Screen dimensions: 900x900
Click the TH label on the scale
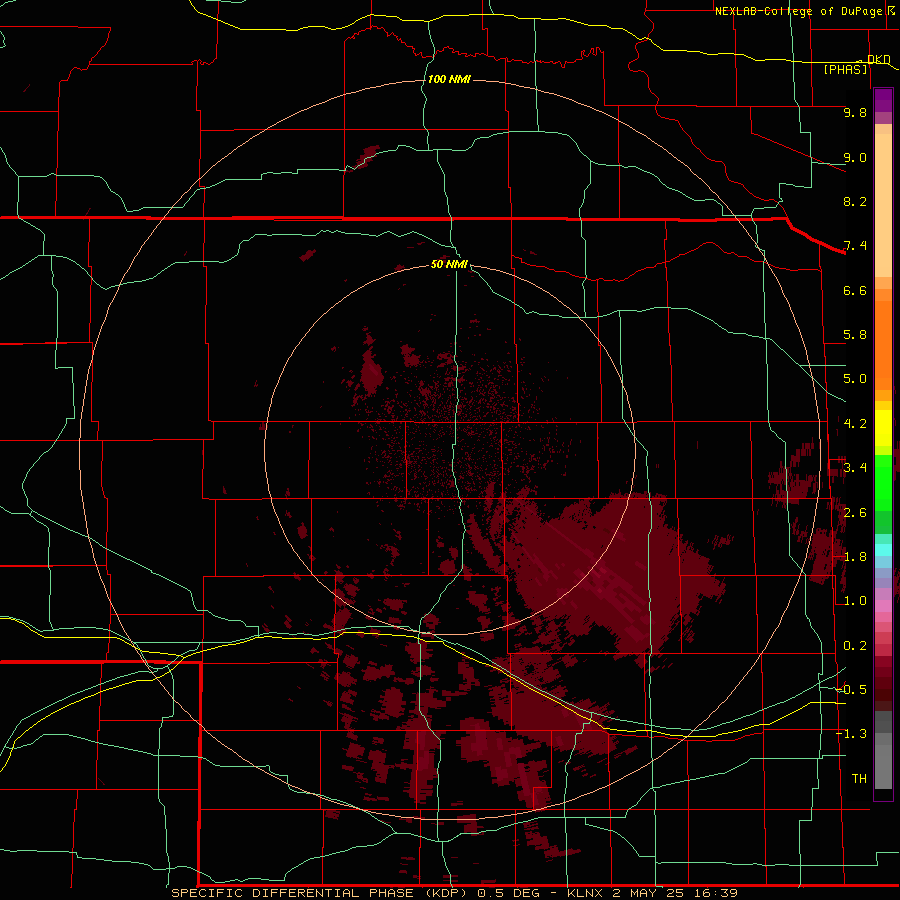[859, 778]
